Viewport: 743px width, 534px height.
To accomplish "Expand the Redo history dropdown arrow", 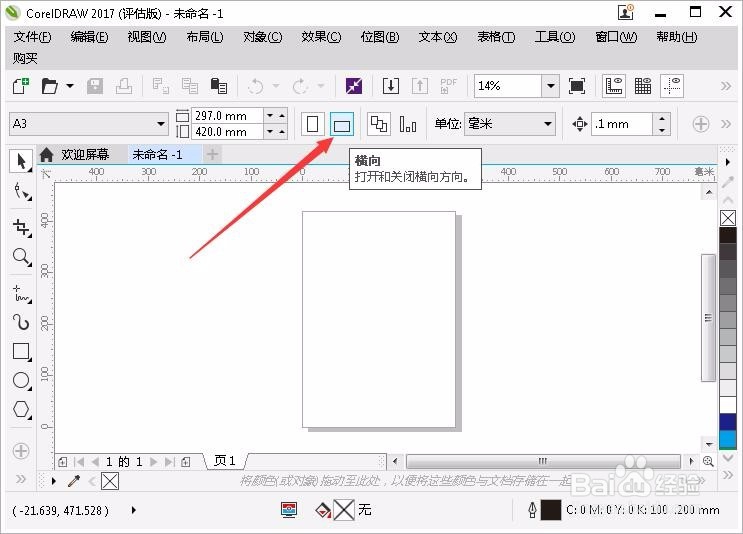I will coord(321,86).
